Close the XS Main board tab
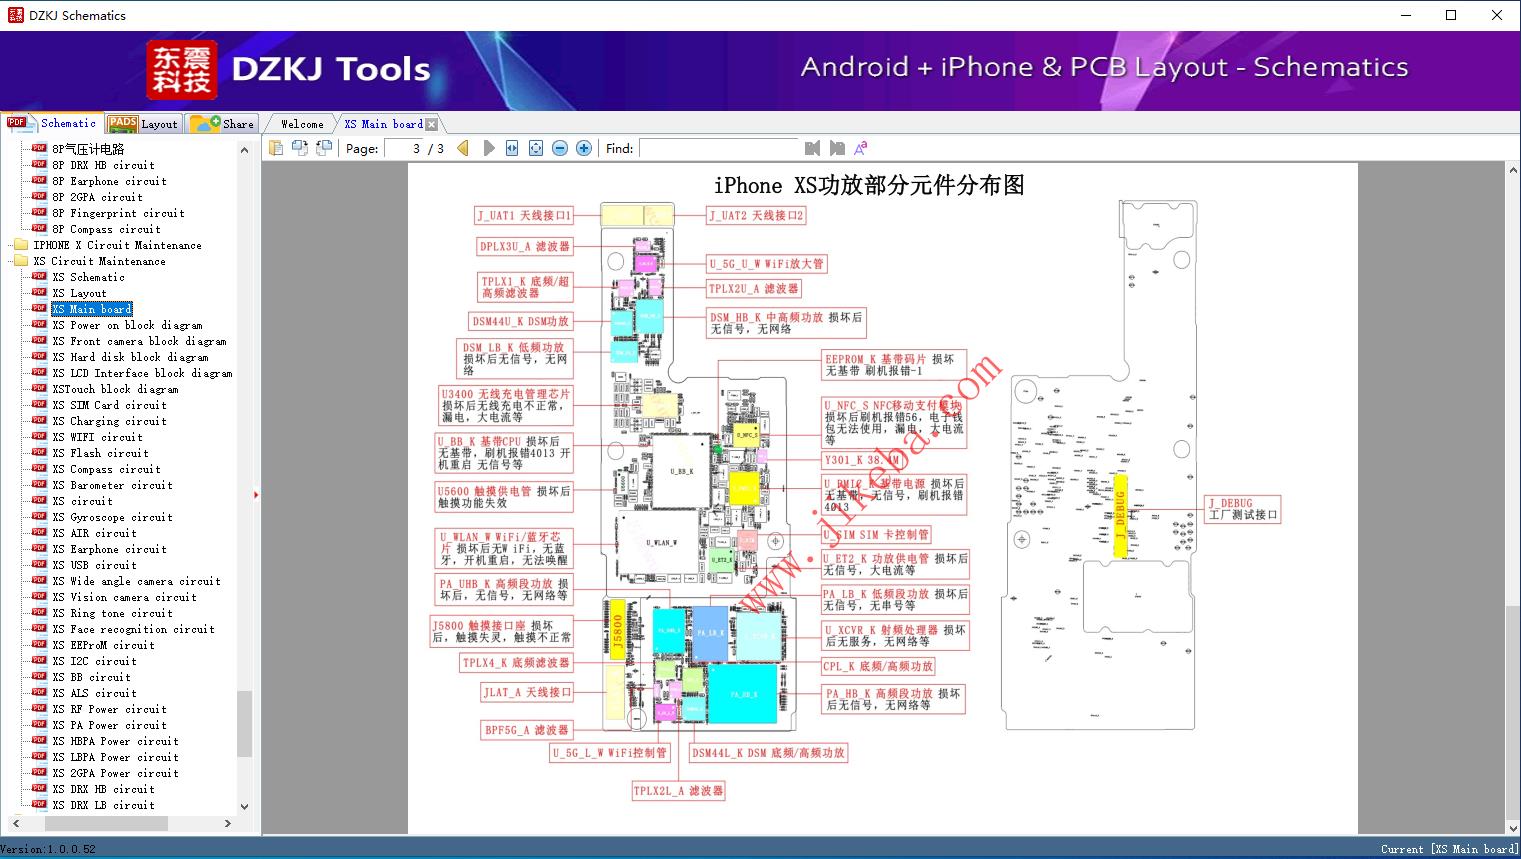Screen dimensions: 1521x859 [x=432, y=124]
